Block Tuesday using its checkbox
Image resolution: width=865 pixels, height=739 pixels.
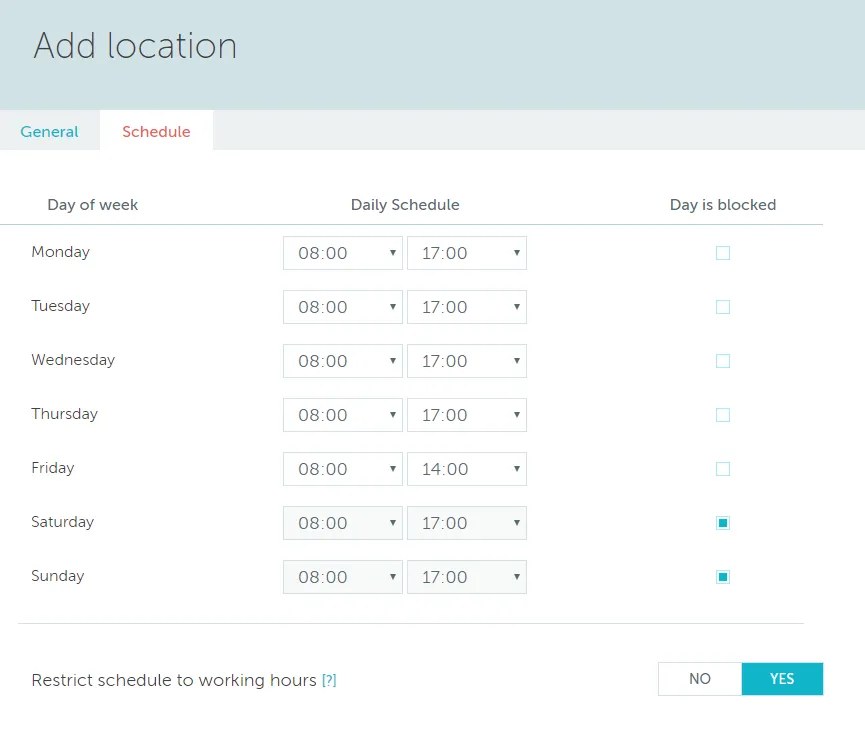click(722, 307)
